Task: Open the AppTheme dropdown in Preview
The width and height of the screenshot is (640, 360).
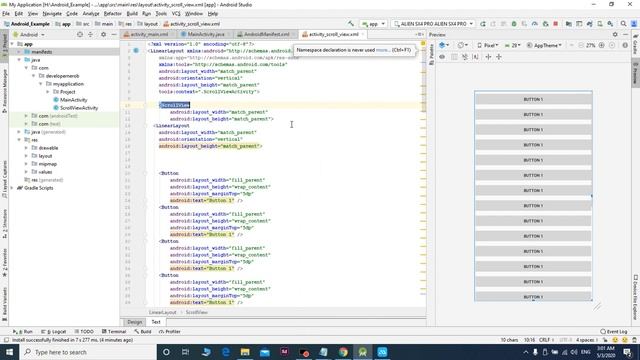Action: 544,45
